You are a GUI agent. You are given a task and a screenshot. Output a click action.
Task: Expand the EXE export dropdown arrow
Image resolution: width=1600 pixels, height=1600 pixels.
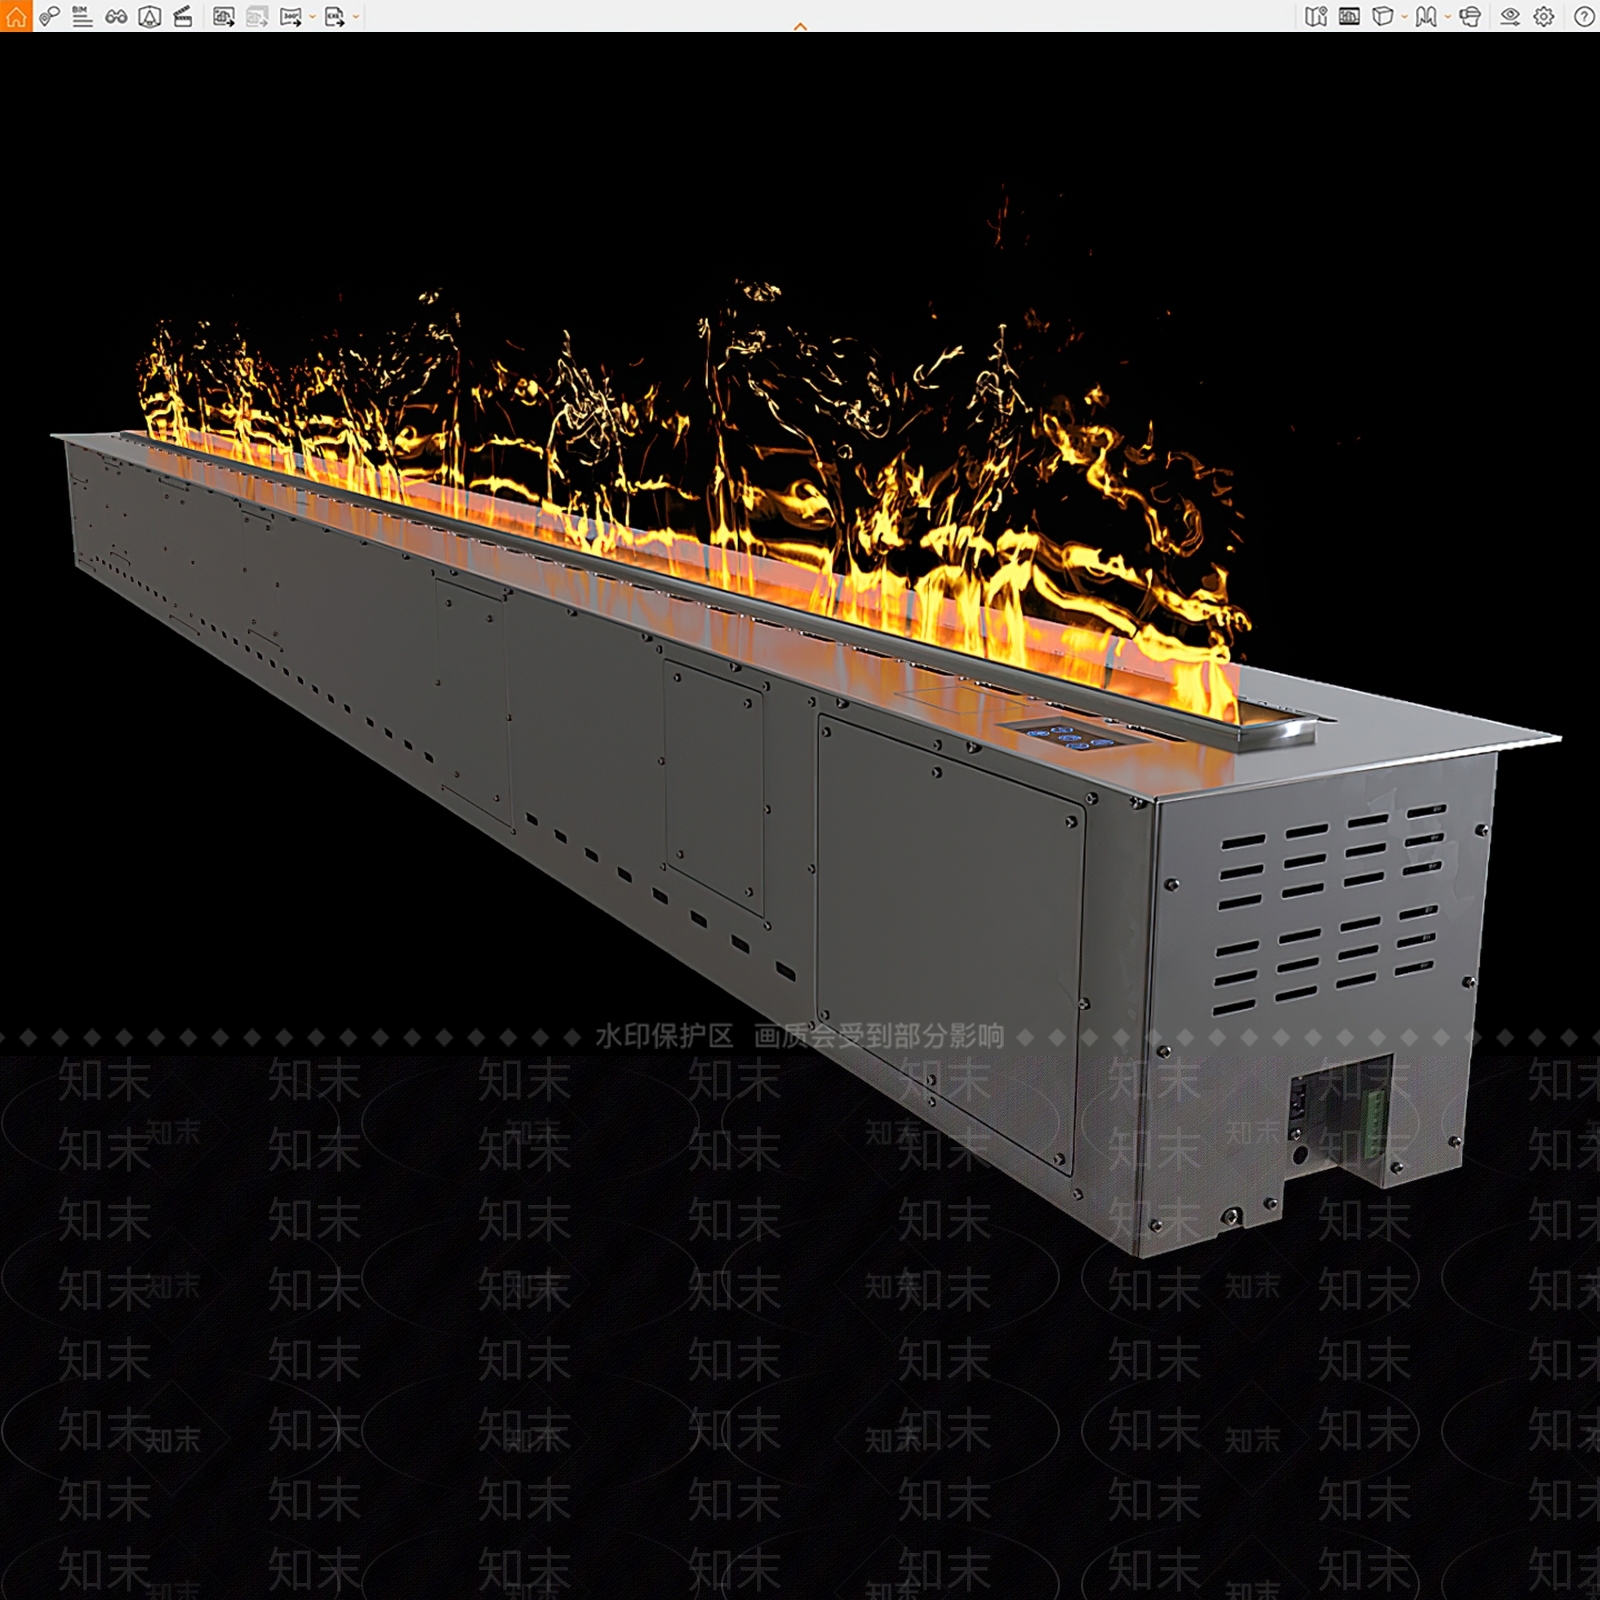[356, 17]
